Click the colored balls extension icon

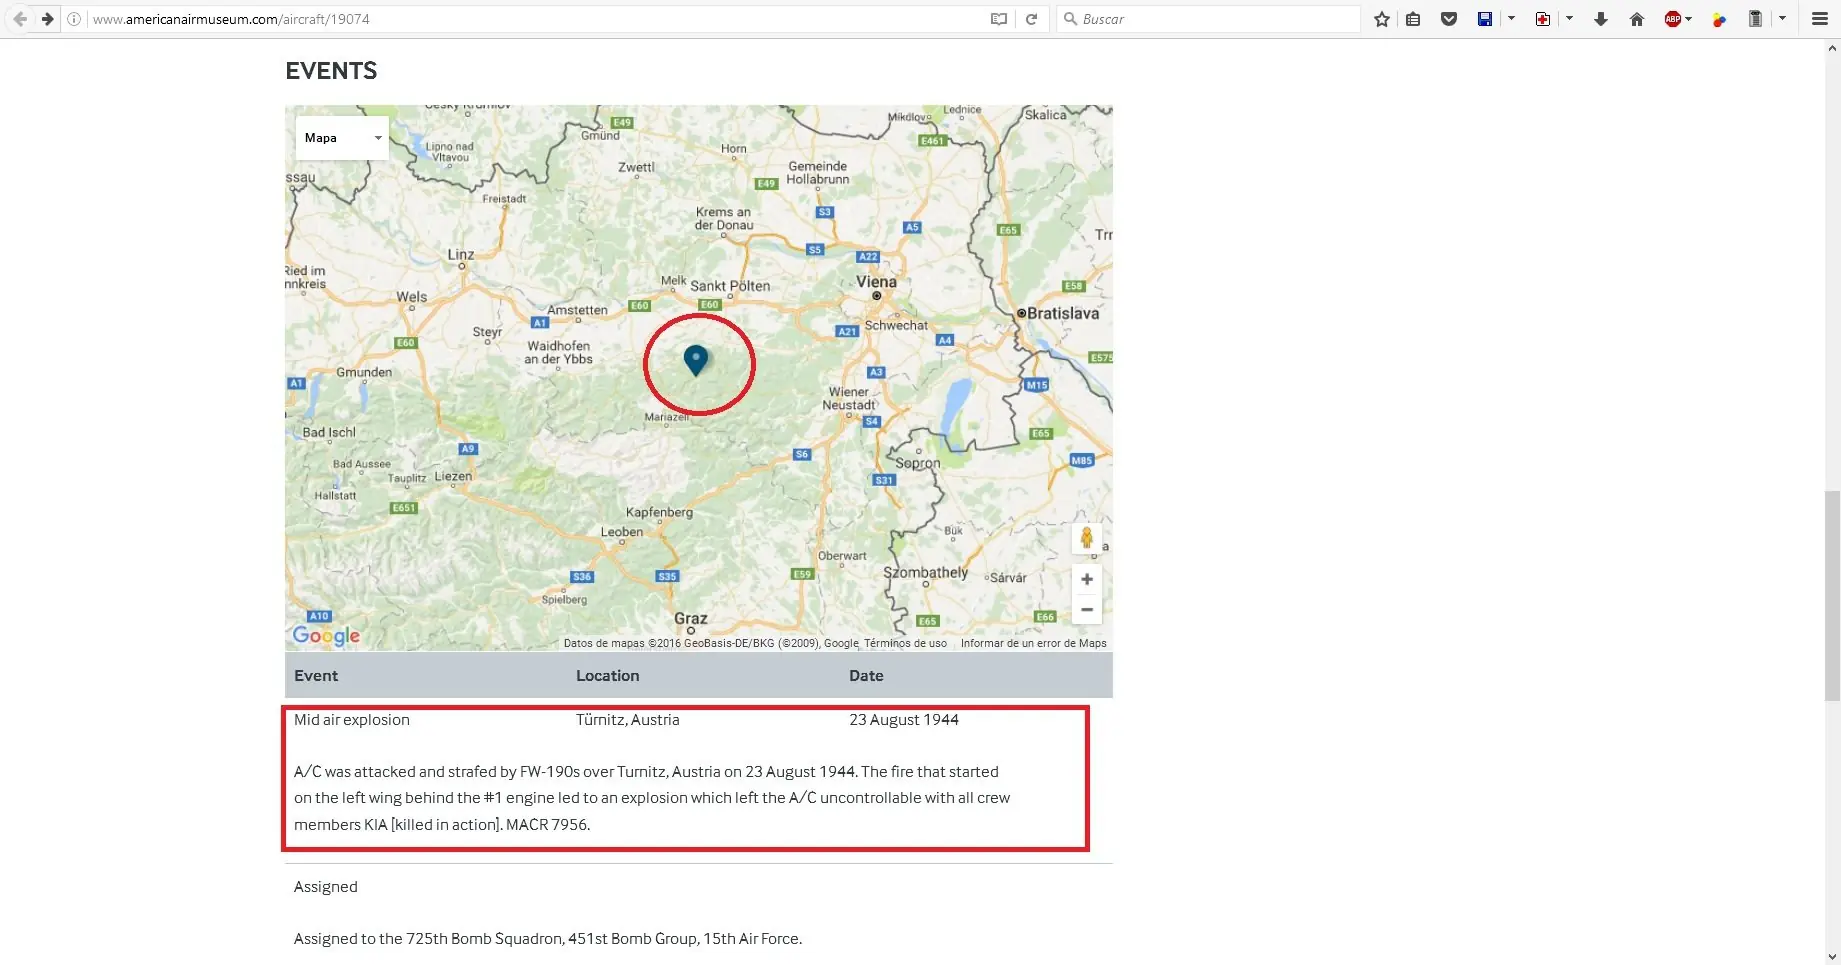click(x=1719, y=19)
